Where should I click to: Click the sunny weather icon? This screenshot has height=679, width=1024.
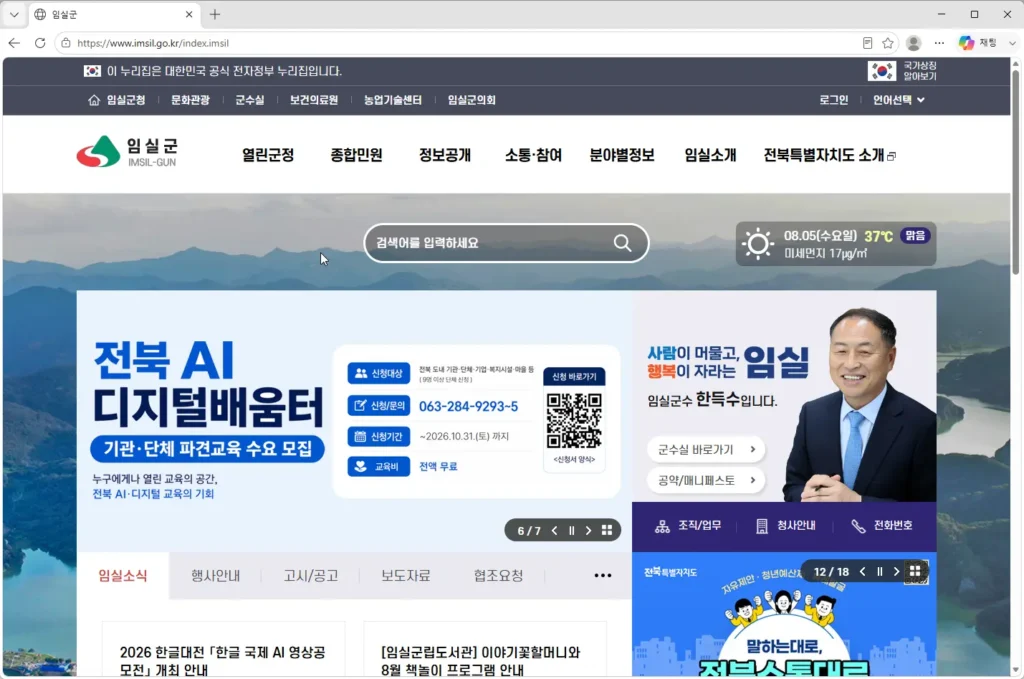pyautogui.click(x=758, y=244)
